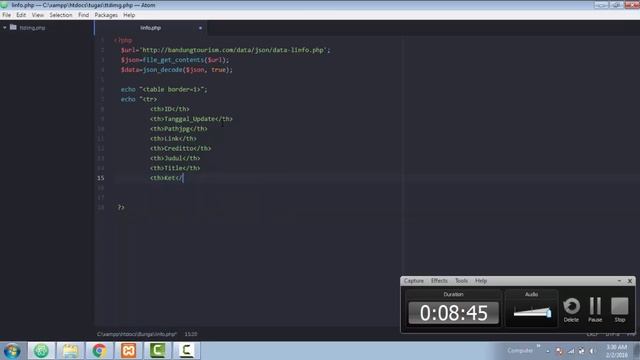Viewport: 640px width, 360px height.
Task: Click the Title header line
Action: (x=175, y=168)
